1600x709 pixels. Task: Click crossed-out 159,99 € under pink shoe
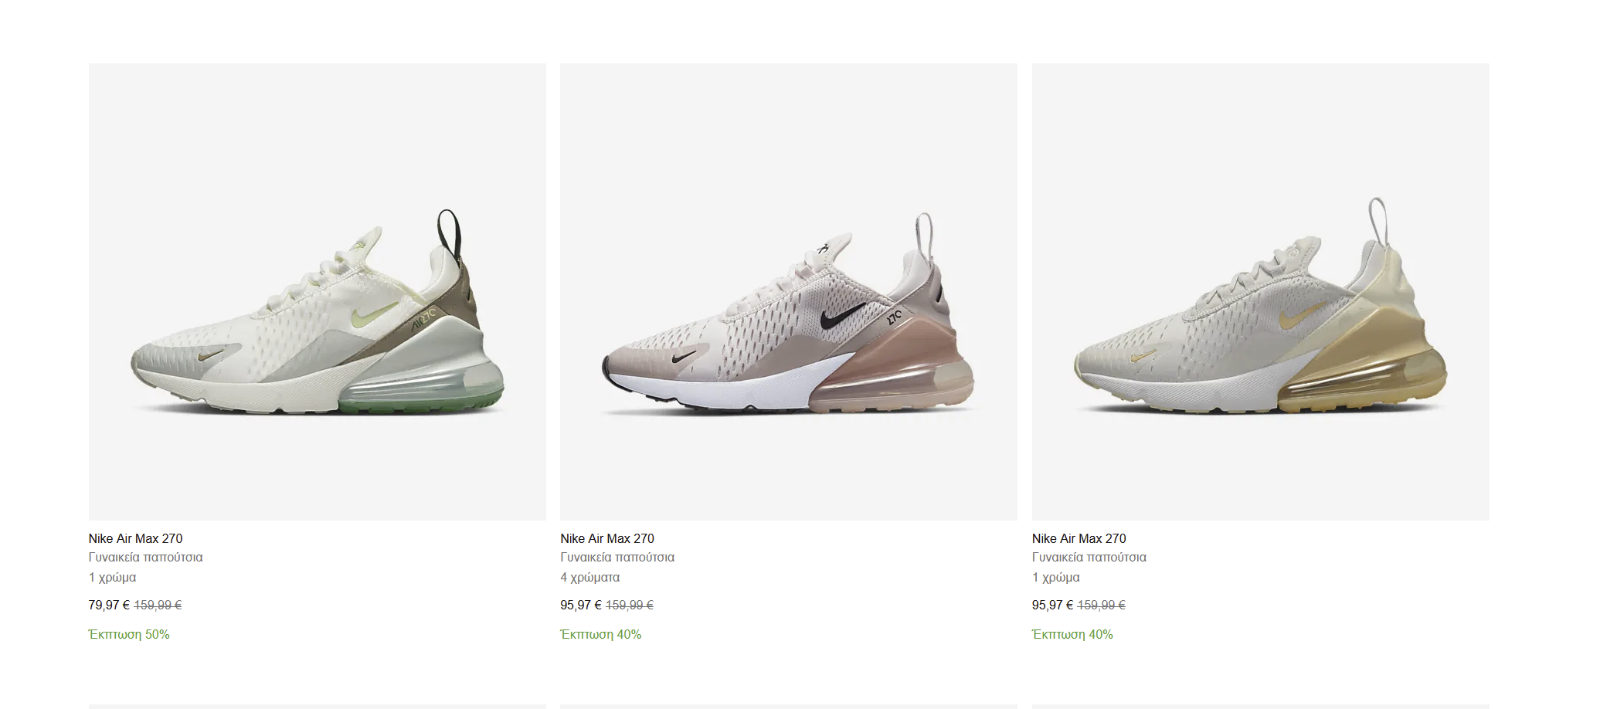tap(630, 605)
